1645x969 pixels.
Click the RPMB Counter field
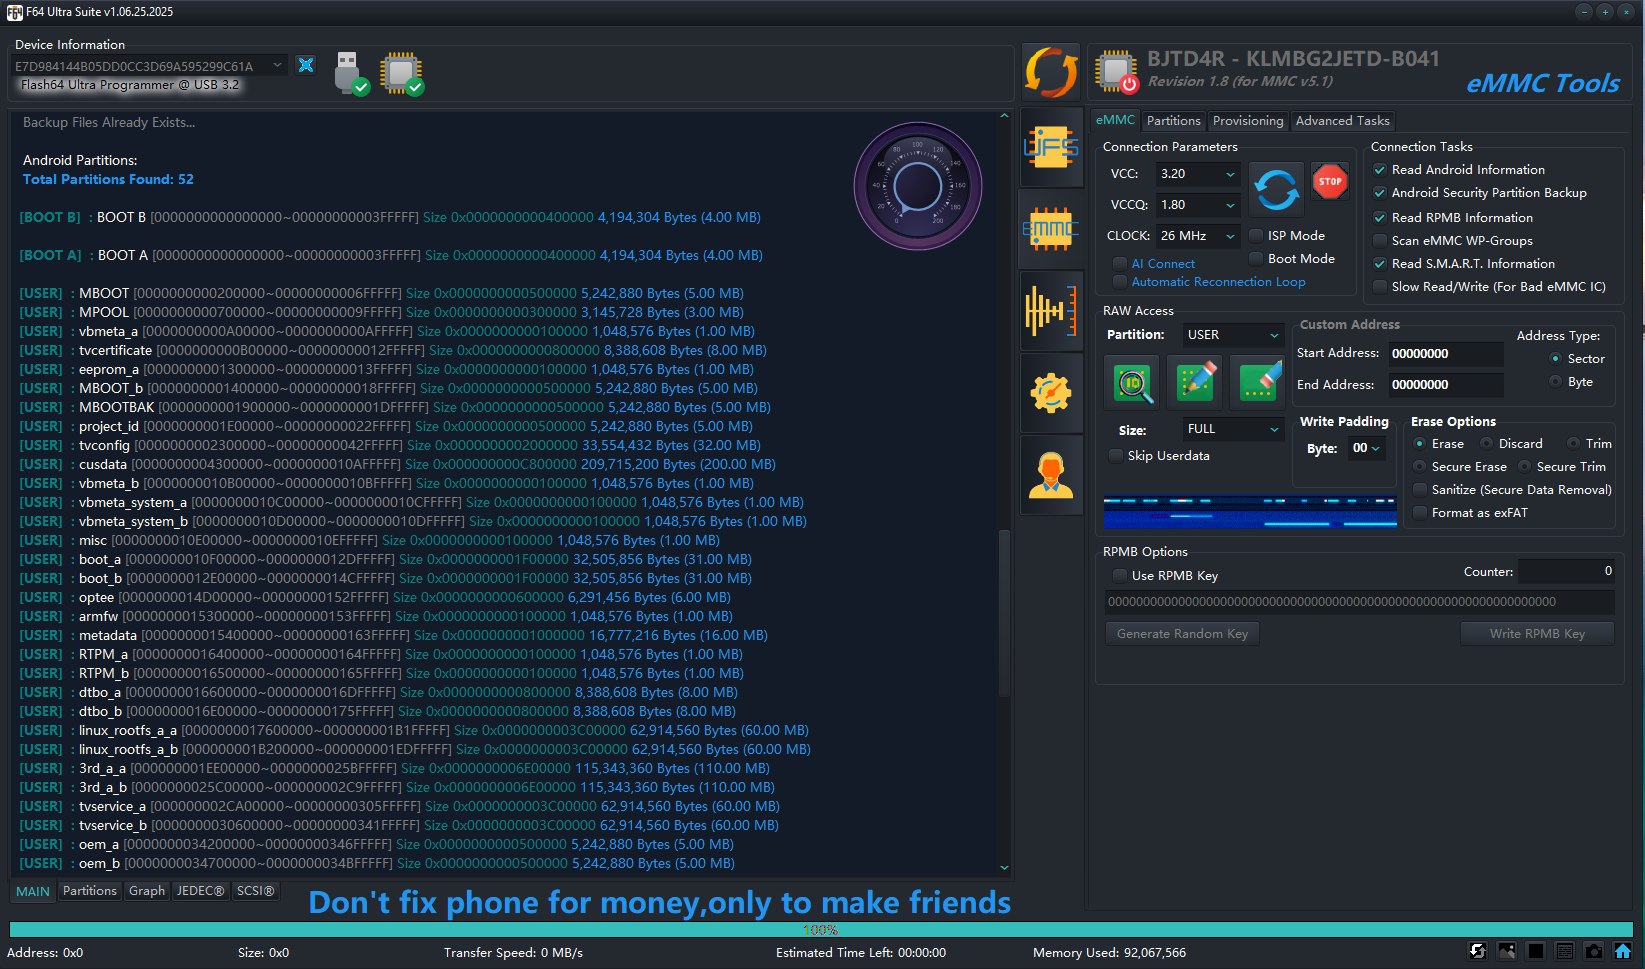pos(1566,572)
